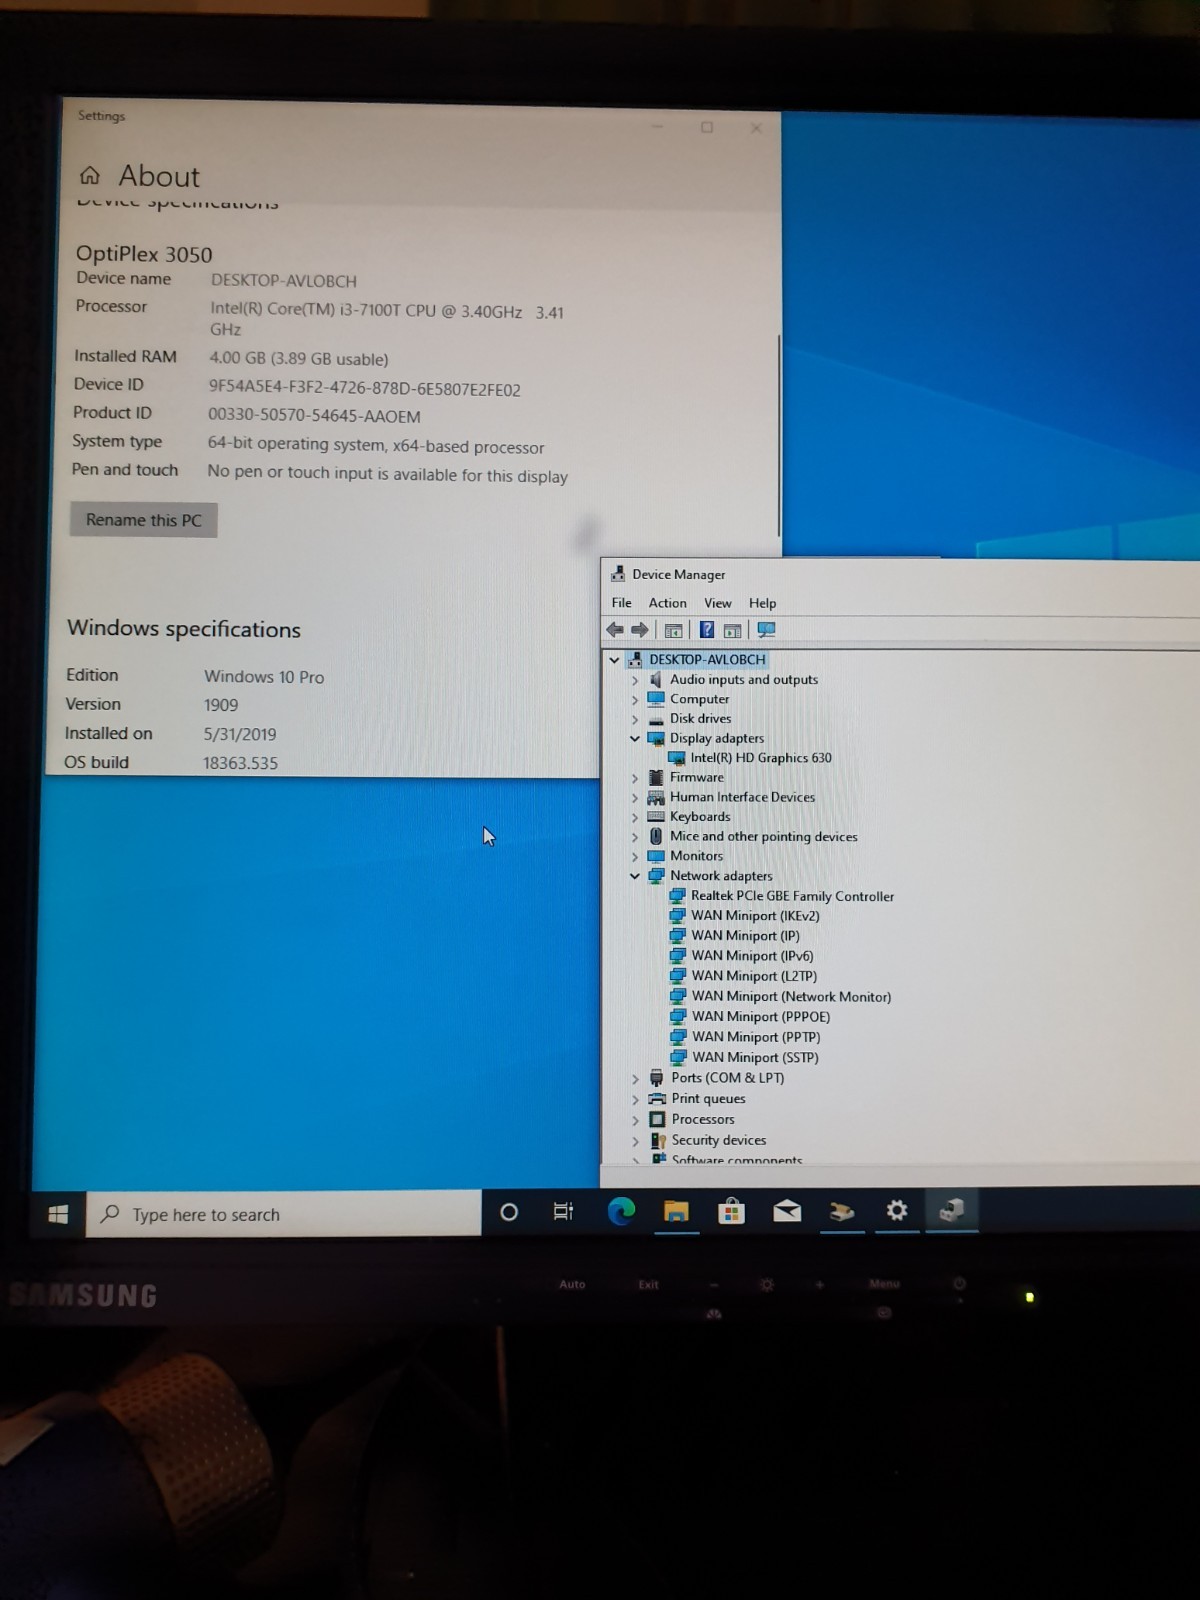Click the Print queues printer icon
The image size is (1200, 1600).
pyautogui.click(x=657, y=1099)
